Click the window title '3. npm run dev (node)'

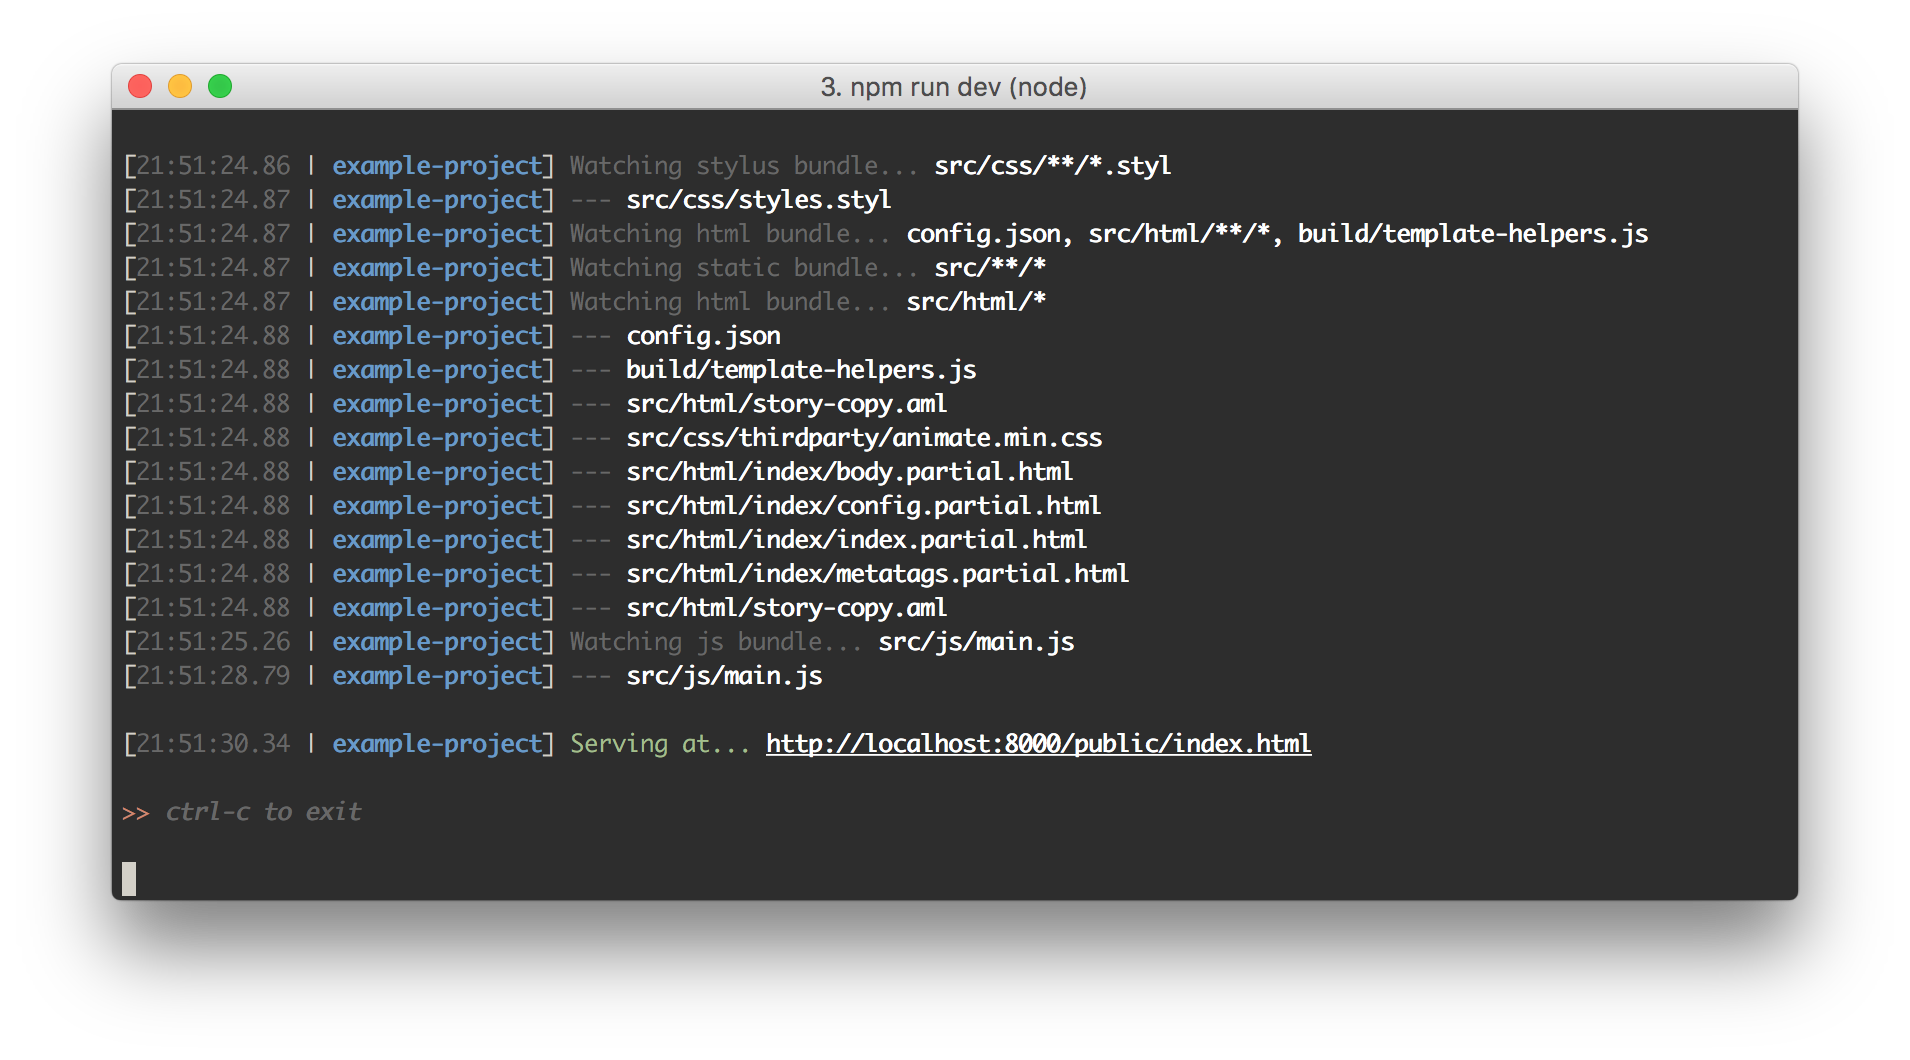[x=953, y=87]
